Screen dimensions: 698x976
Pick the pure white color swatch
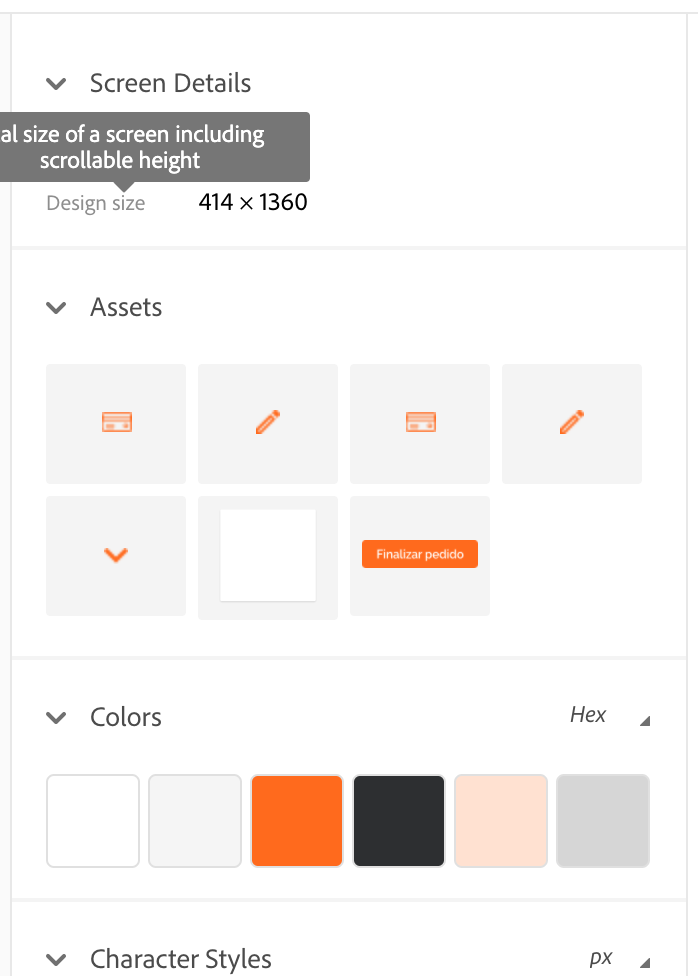click(x=93, y=821)
